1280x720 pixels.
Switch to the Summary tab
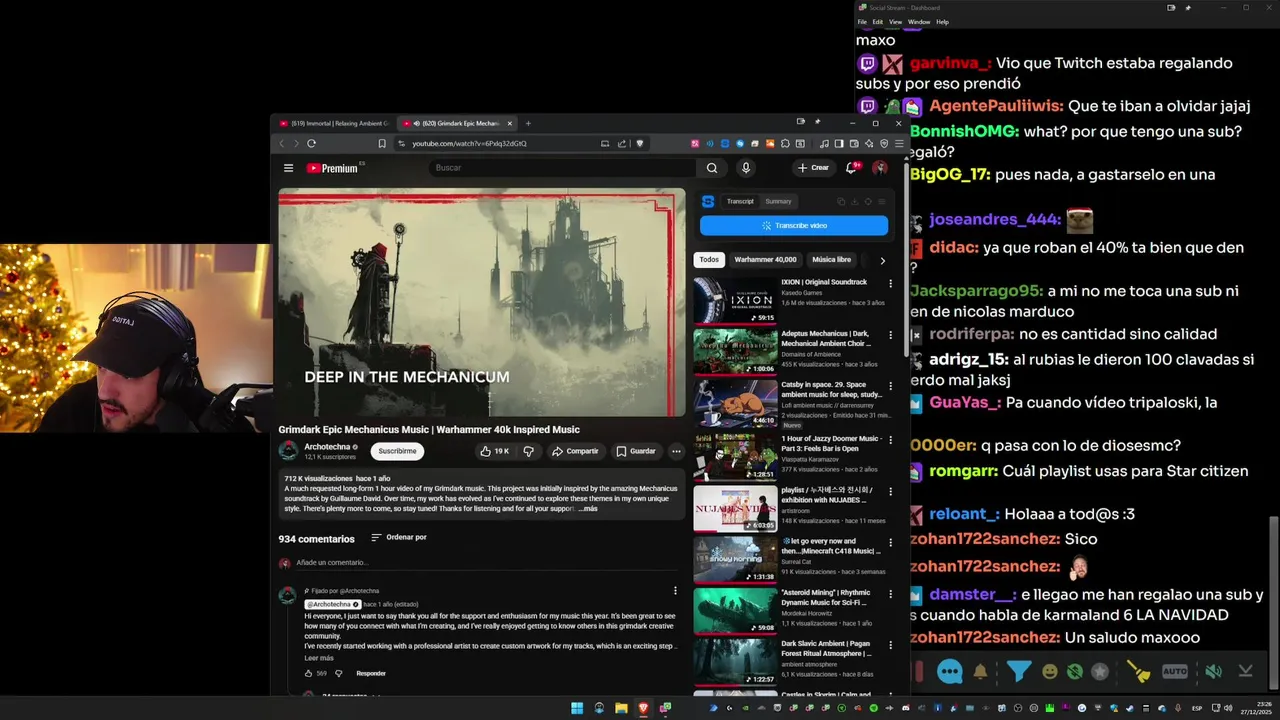(778, 201)
